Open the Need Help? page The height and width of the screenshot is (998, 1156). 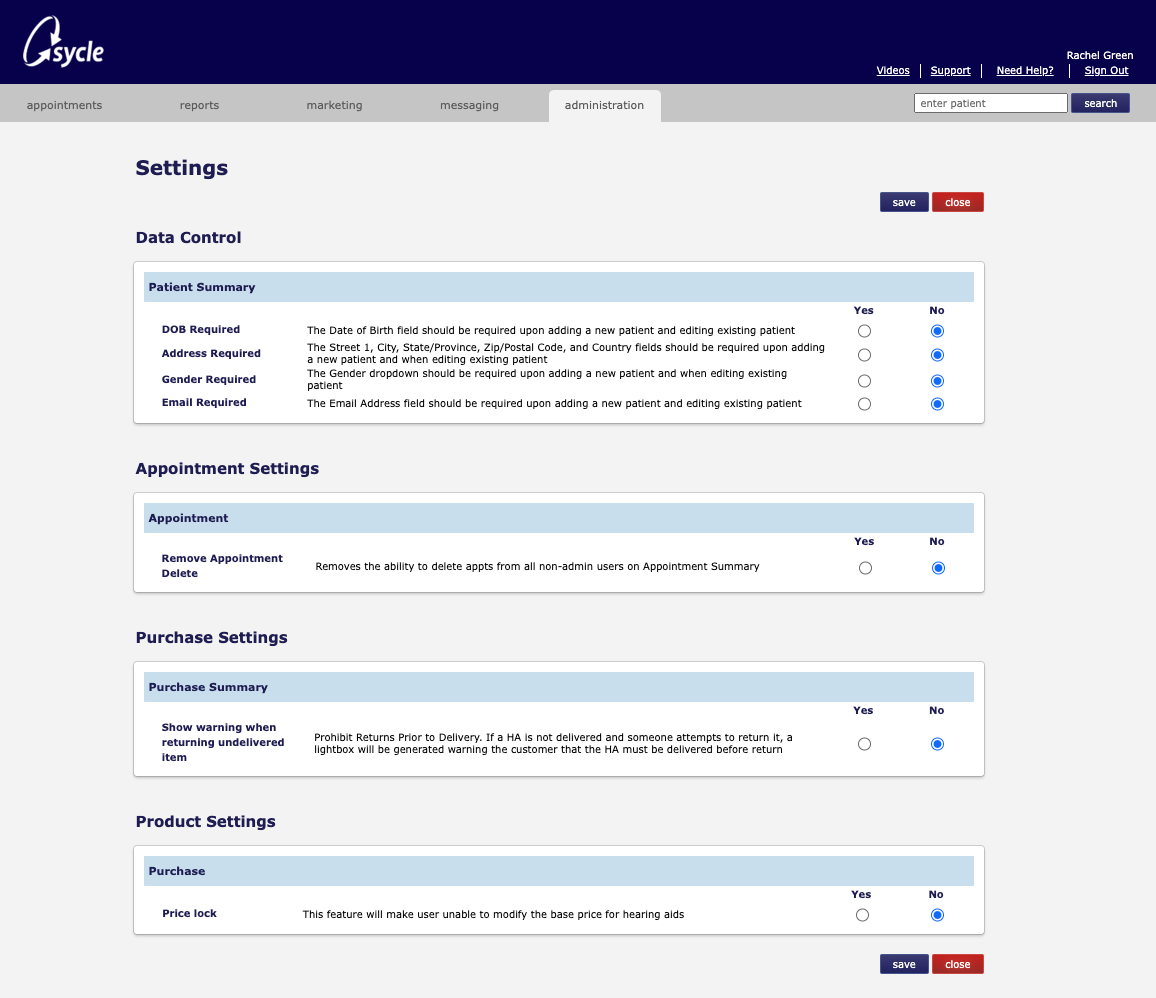click(x=1024, y=70)
